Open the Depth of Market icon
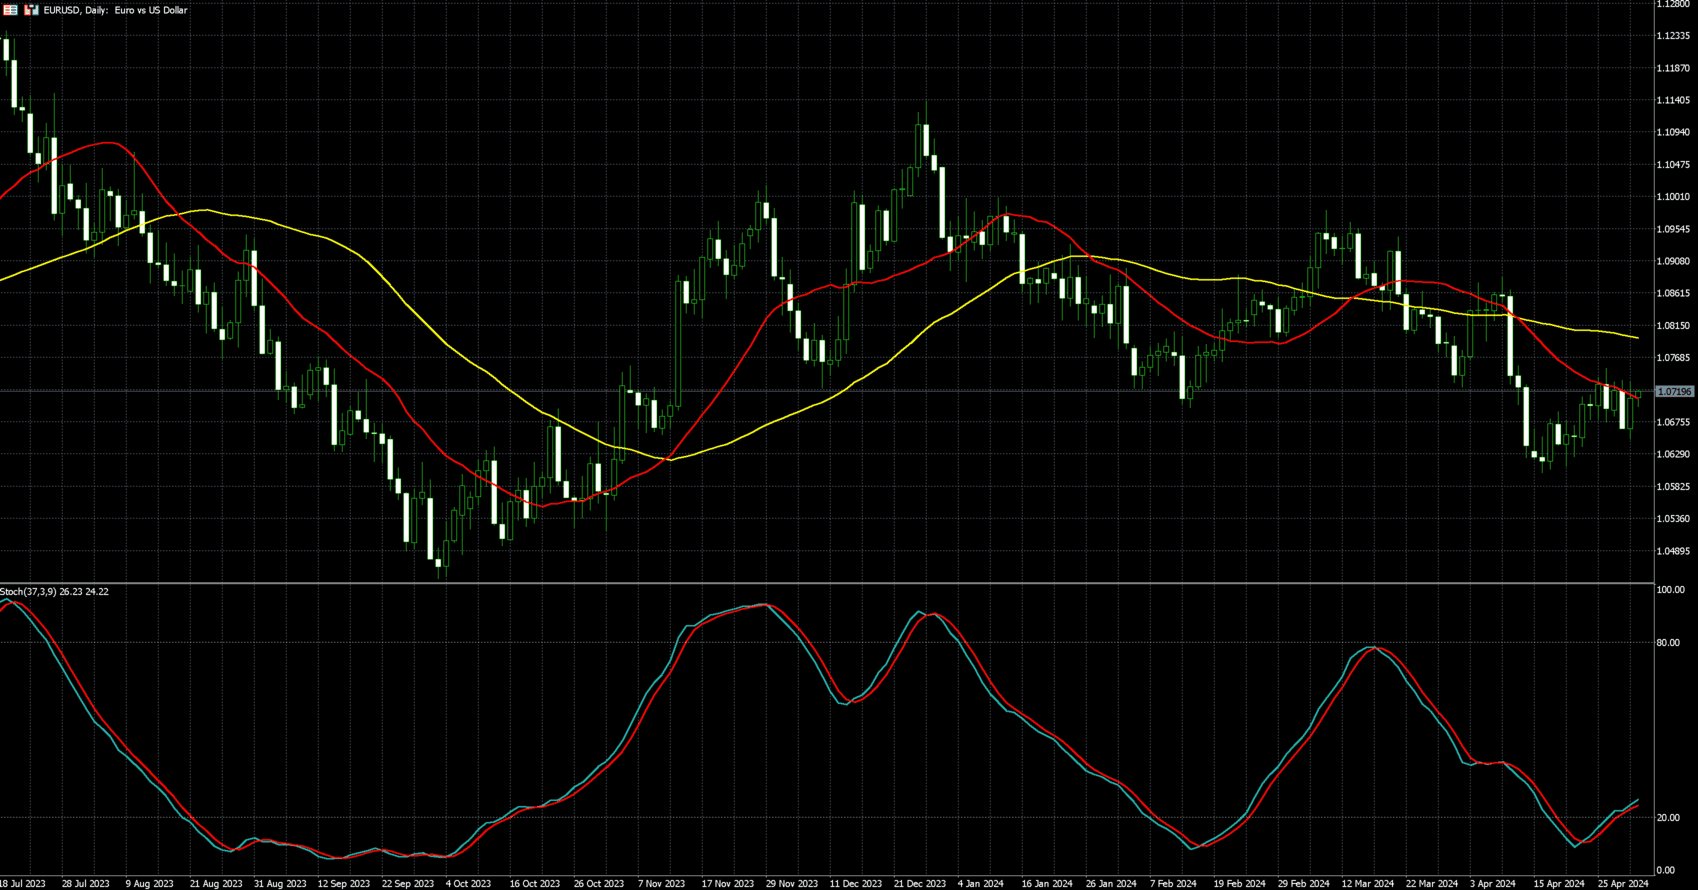 click(x=31, y=10)
